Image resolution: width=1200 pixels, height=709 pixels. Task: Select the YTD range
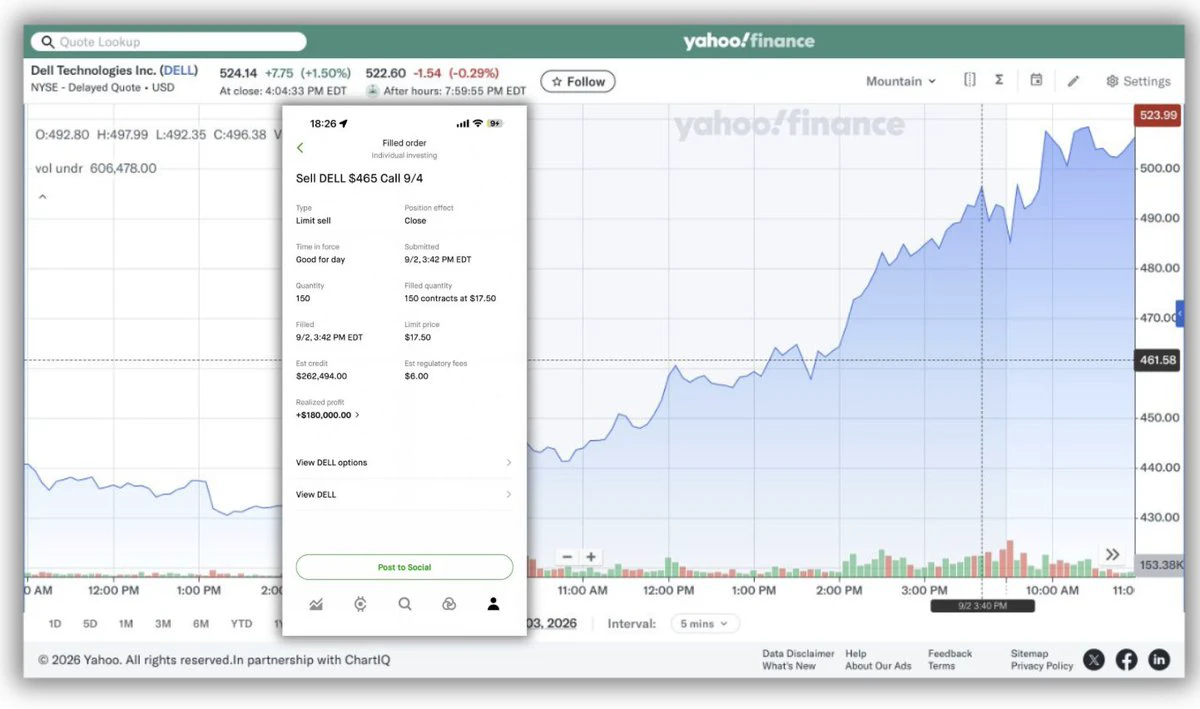point(241,624)
